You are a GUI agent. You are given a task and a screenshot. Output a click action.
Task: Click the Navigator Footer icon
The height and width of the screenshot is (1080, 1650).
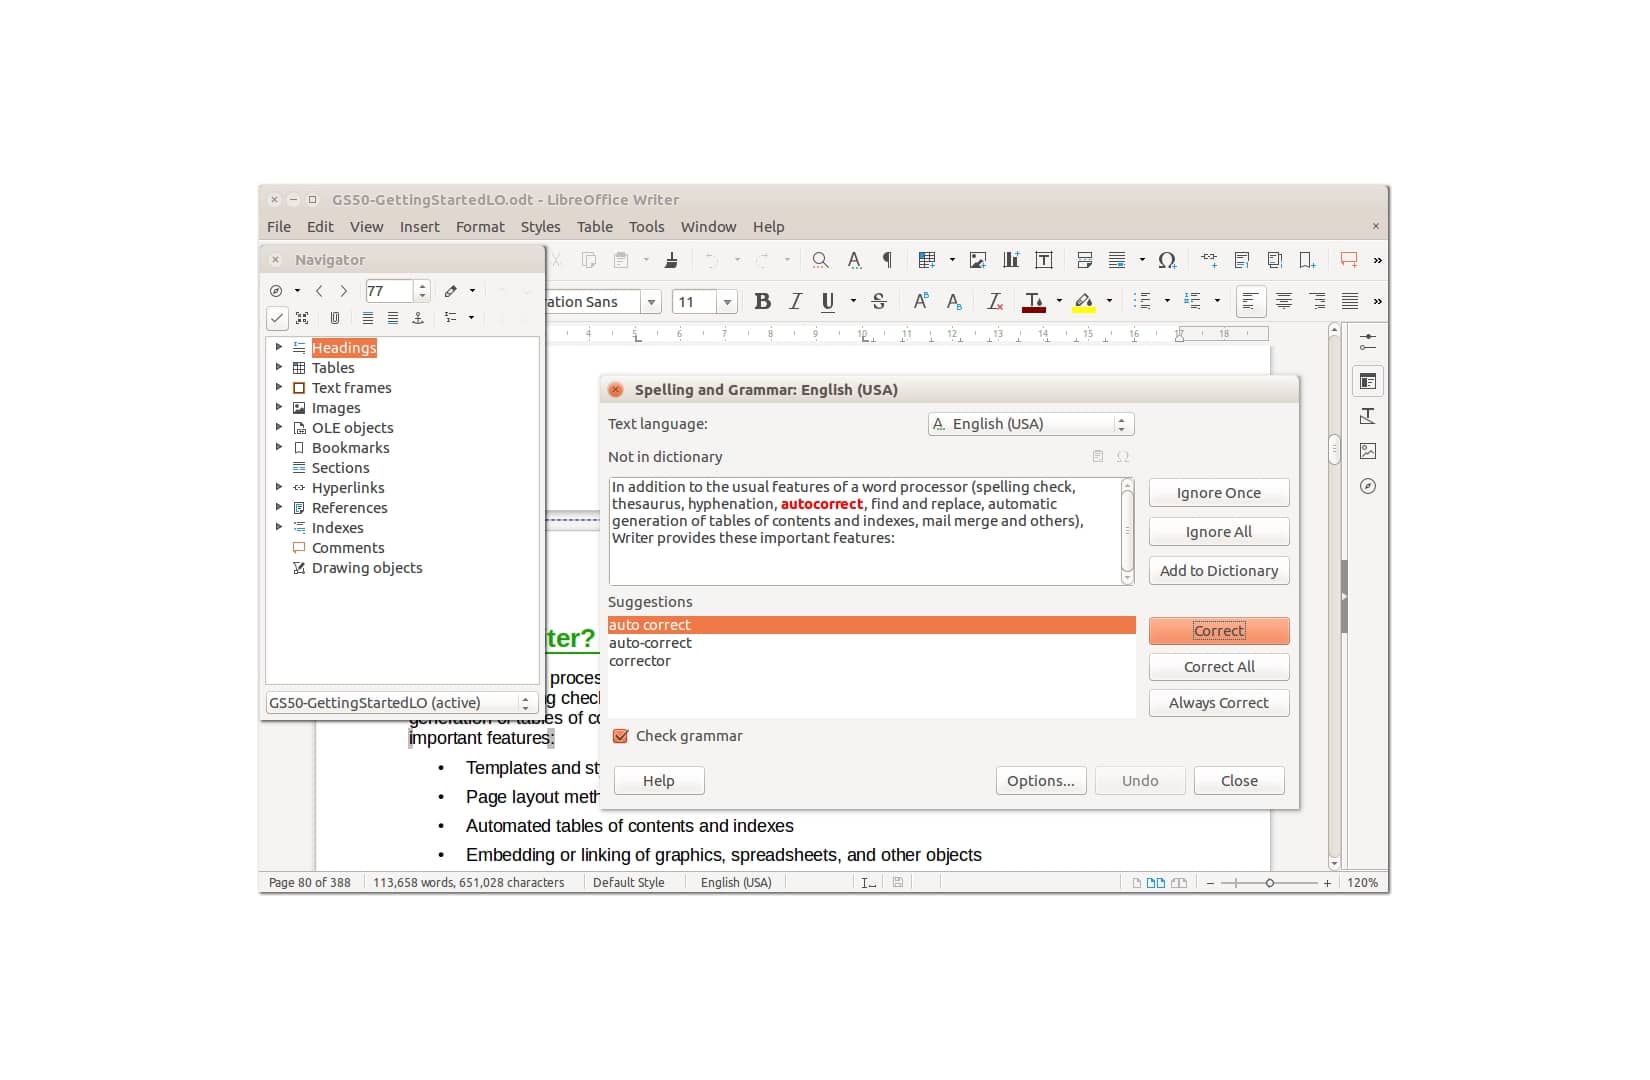[393, 318]
